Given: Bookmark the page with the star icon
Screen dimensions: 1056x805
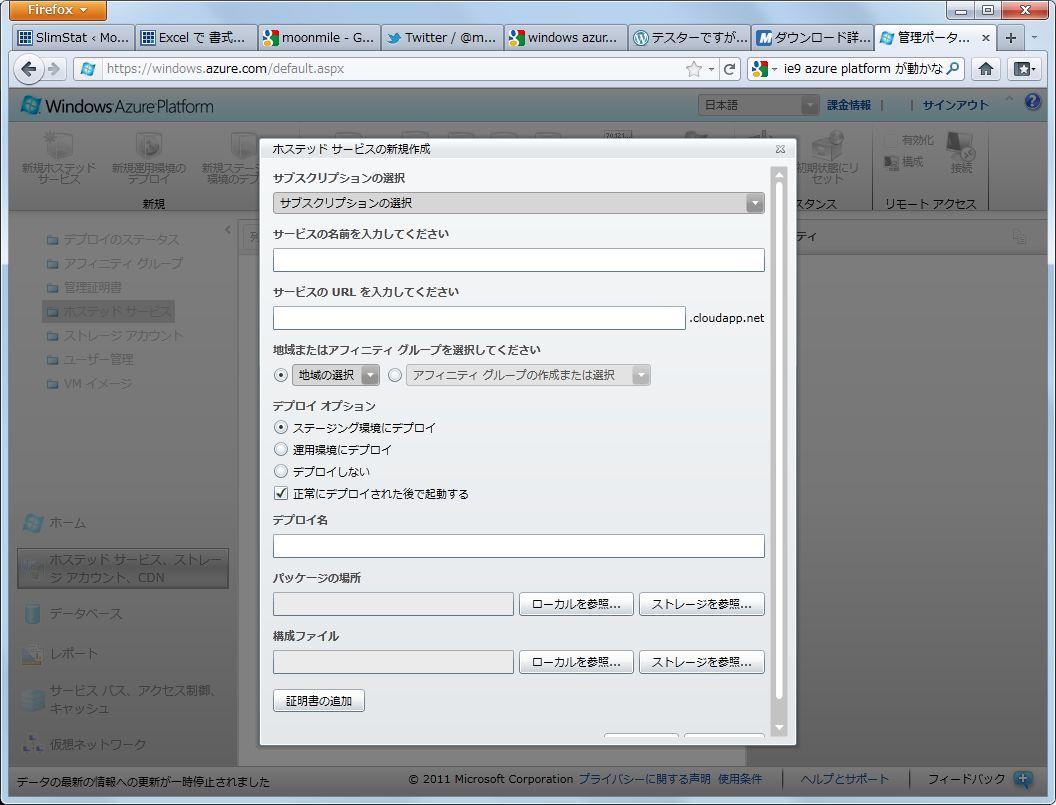Looking at the screenshot, I should [694, 69].
